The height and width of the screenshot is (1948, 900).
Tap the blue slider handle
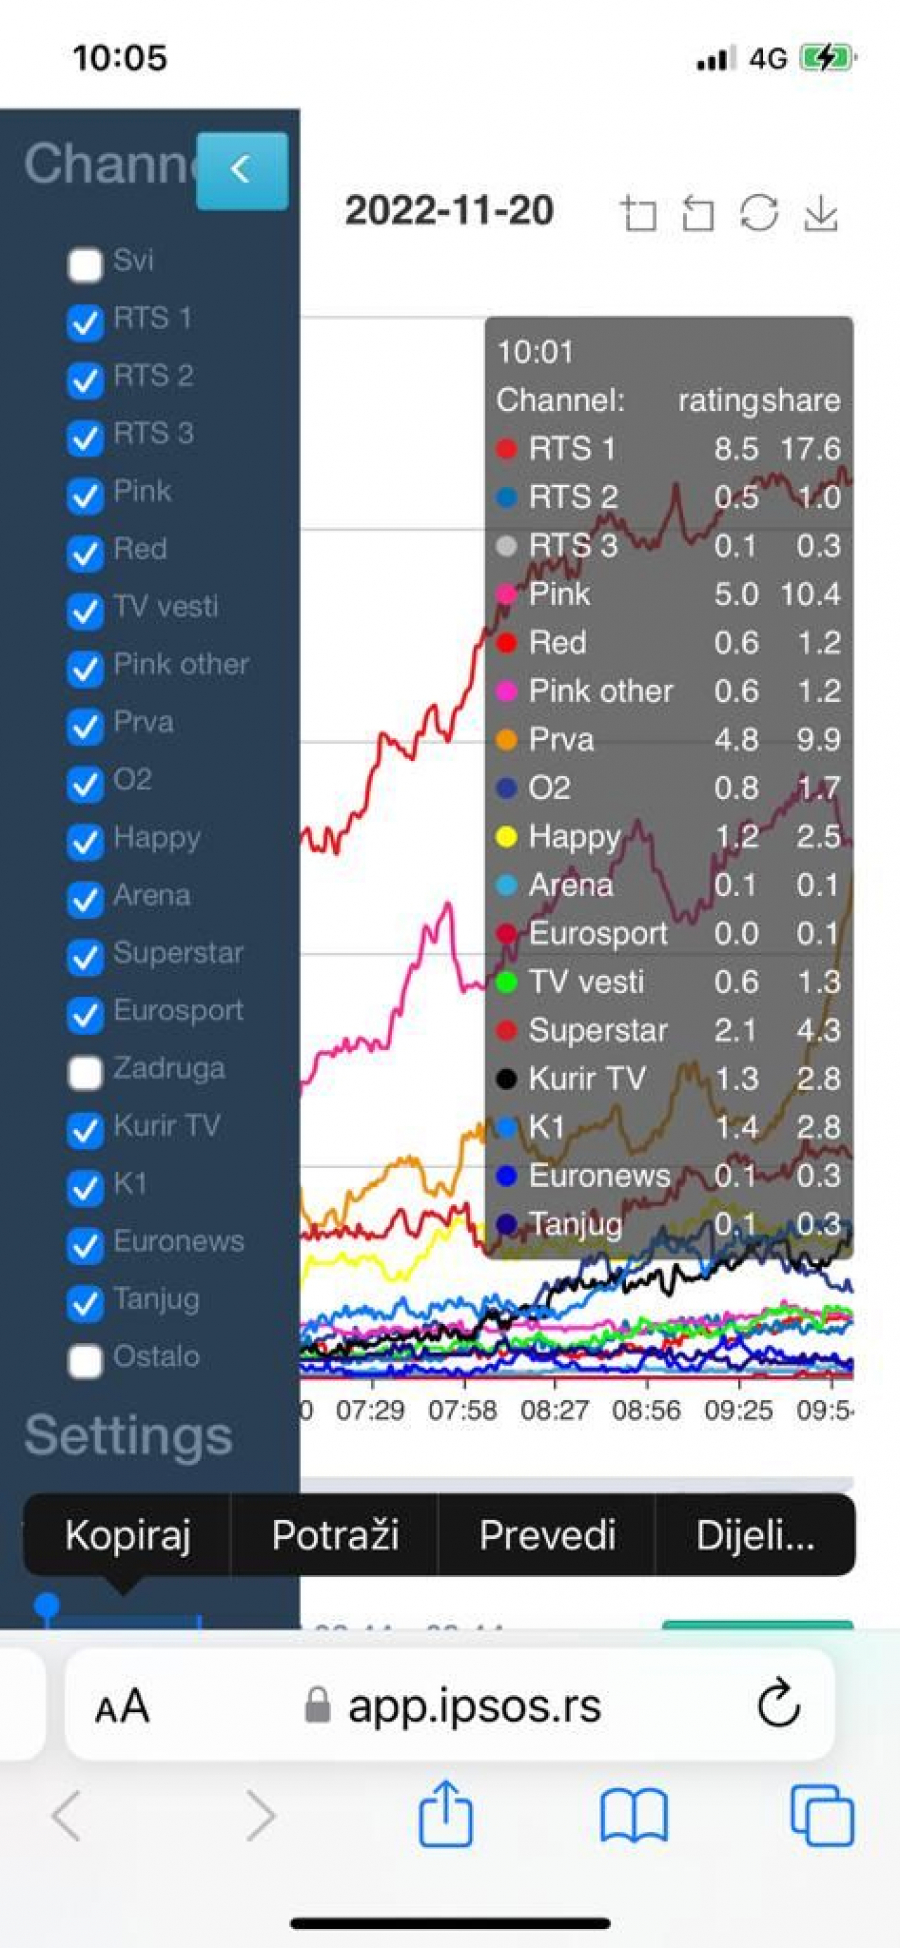pos(46,1607)
